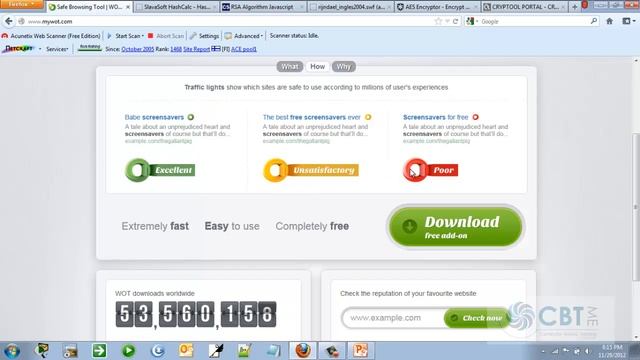Click the red Poor rating badge
640x360 pixels.
430,170
